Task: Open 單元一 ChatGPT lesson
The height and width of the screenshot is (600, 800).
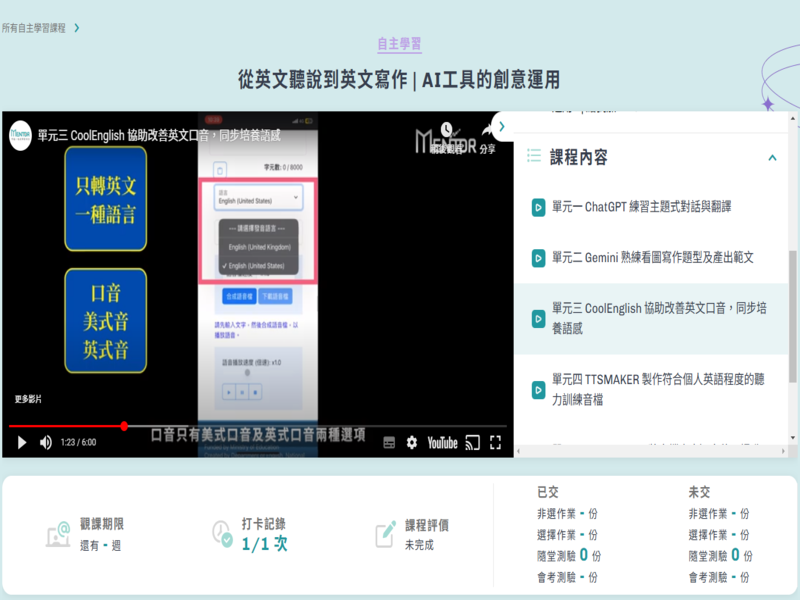Action: click(x=641, y=207)
